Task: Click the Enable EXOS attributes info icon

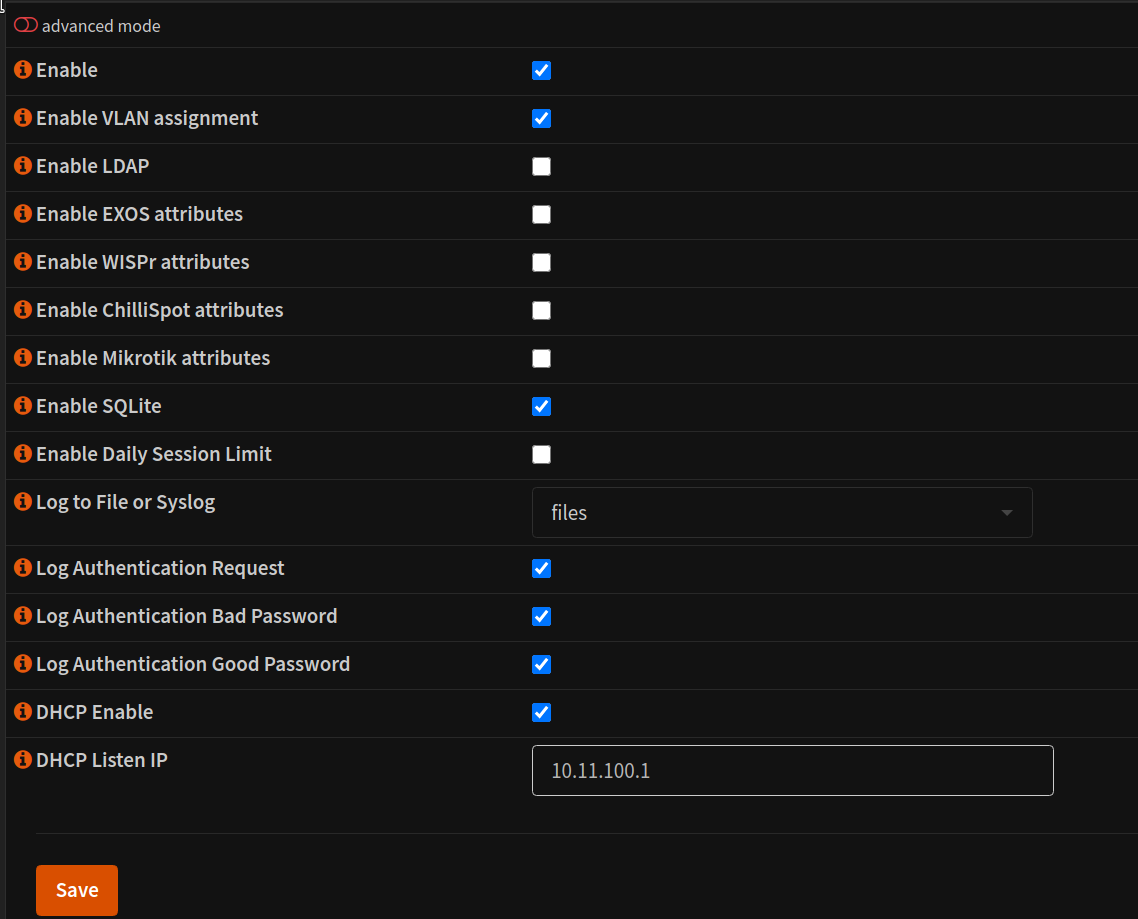Action: [x=22, y=214]
